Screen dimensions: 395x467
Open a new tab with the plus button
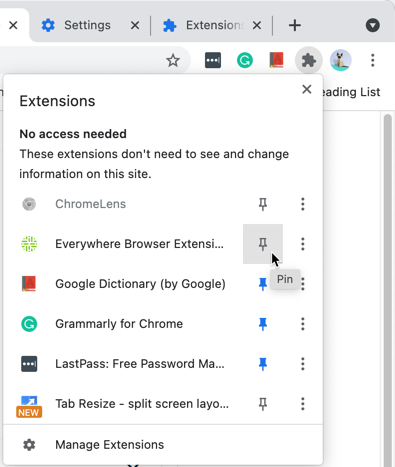(295, 25)
